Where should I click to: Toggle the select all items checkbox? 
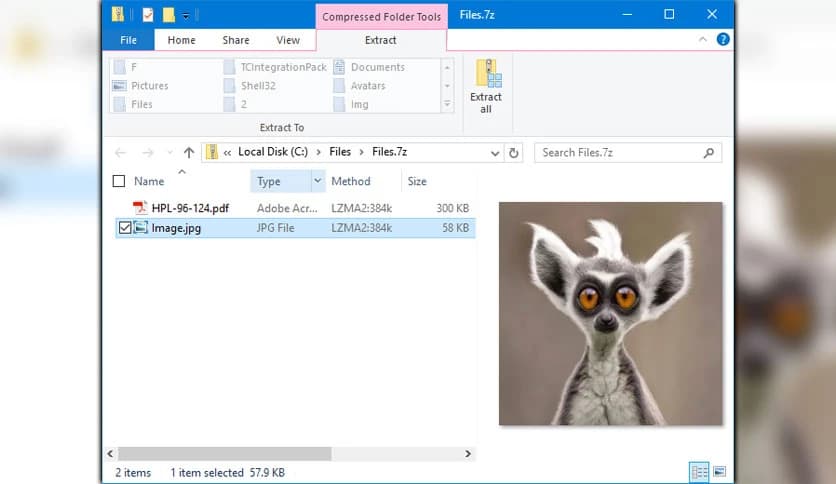(119, 182)
